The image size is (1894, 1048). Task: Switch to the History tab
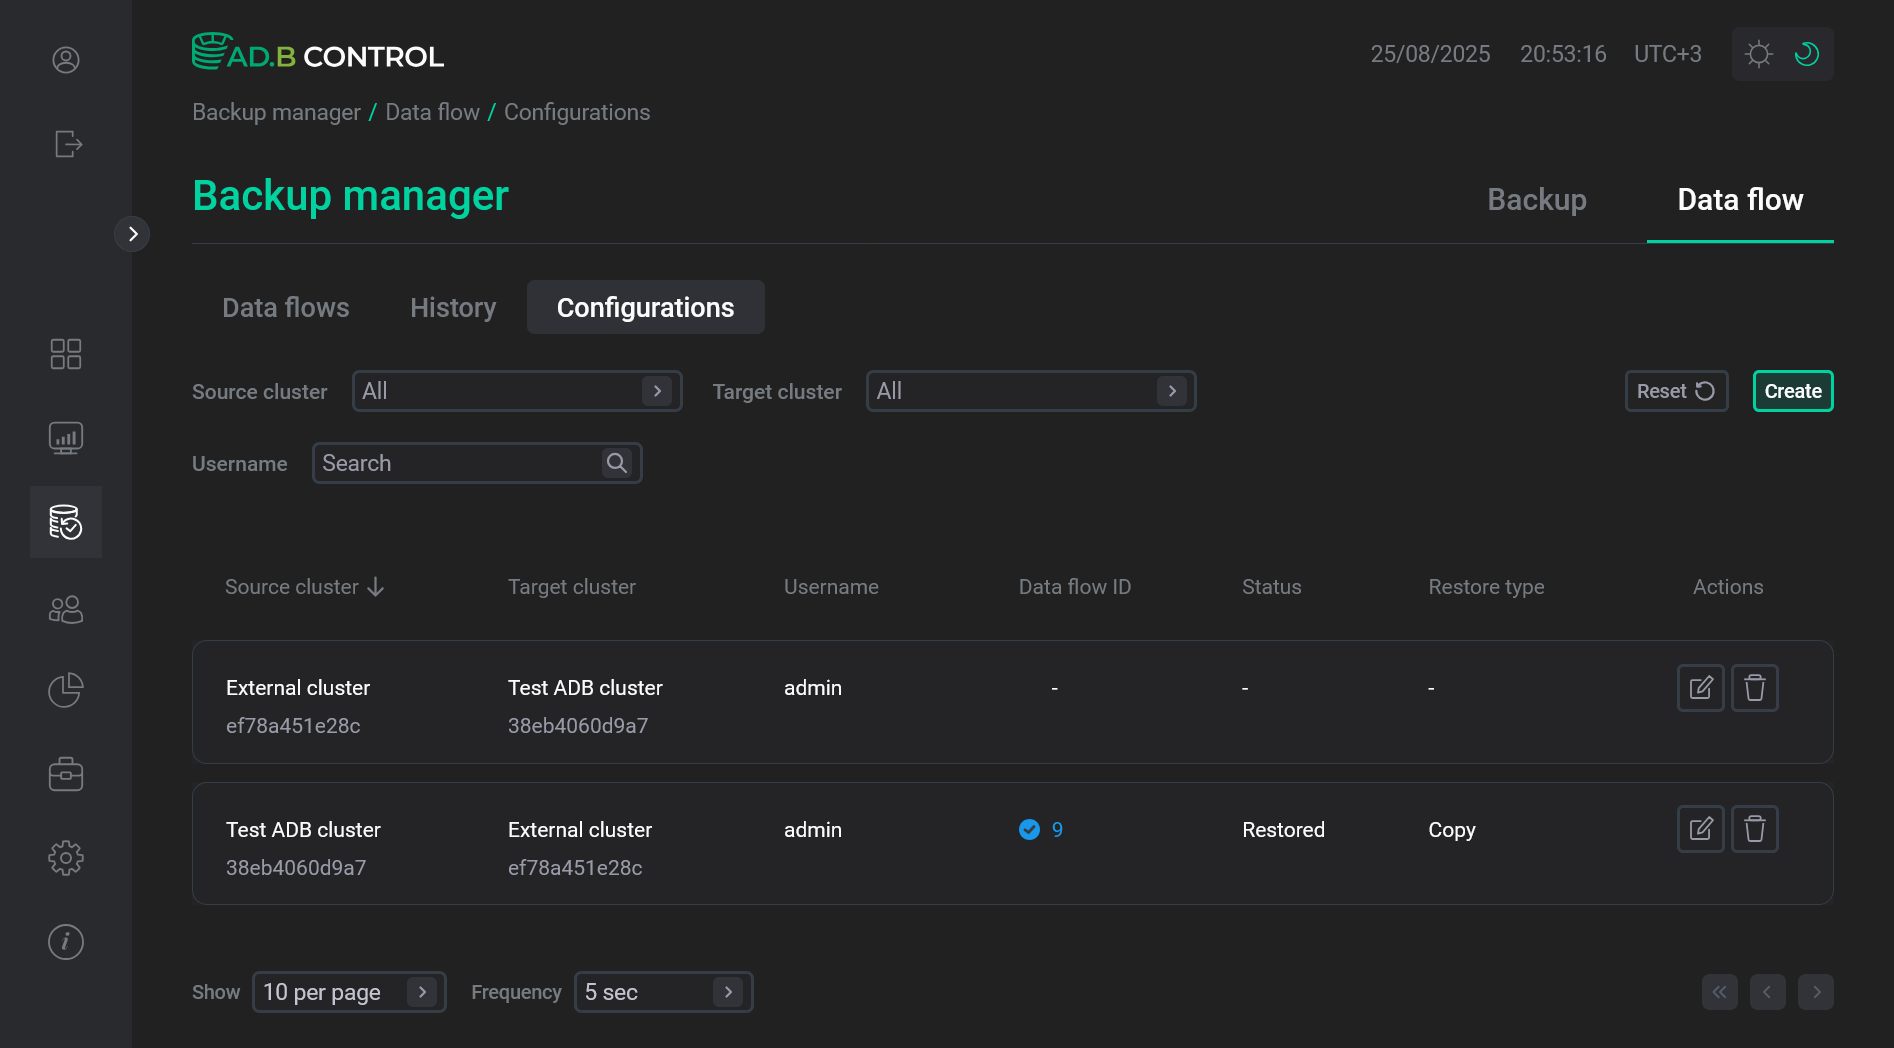pos(452,307)
